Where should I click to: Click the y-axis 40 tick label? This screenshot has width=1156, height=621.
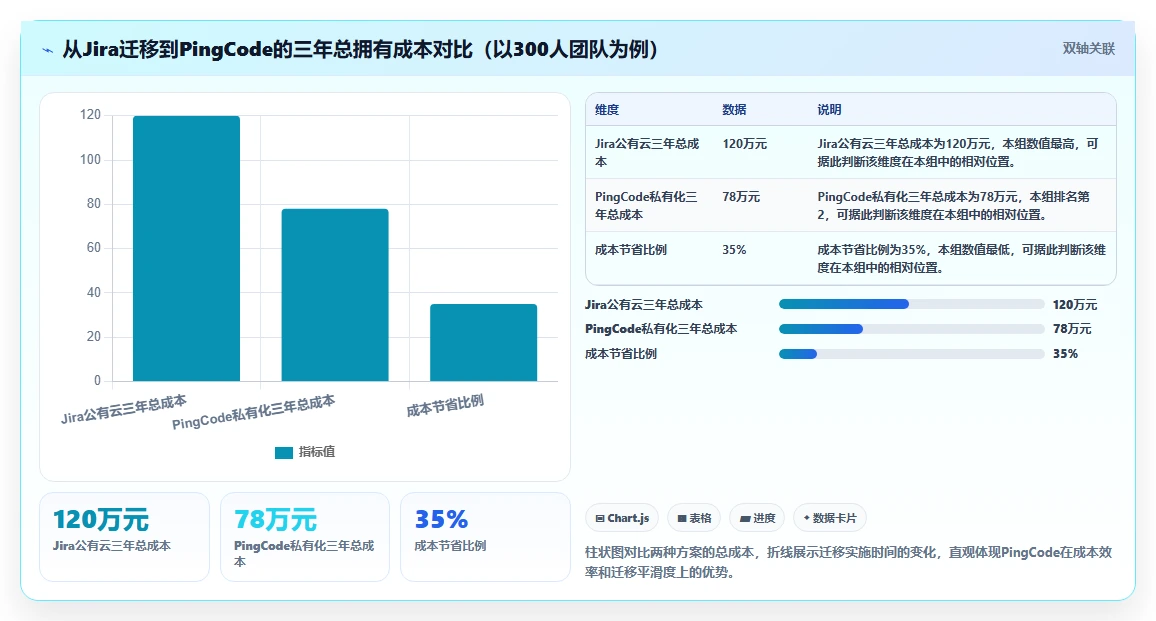coord(94,292)
